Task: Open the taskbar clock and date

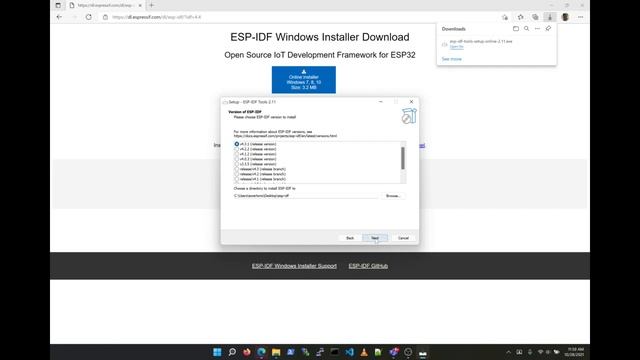Action: (x=574, y=352)
